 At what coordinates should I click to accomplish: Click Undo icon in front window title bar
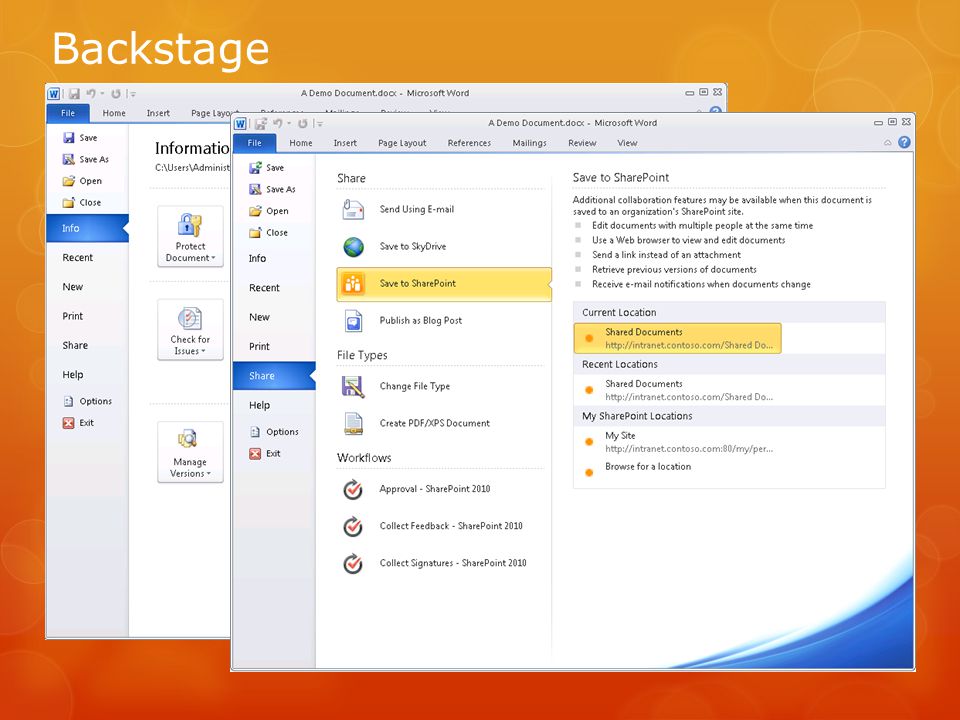[x=278, y=124]
